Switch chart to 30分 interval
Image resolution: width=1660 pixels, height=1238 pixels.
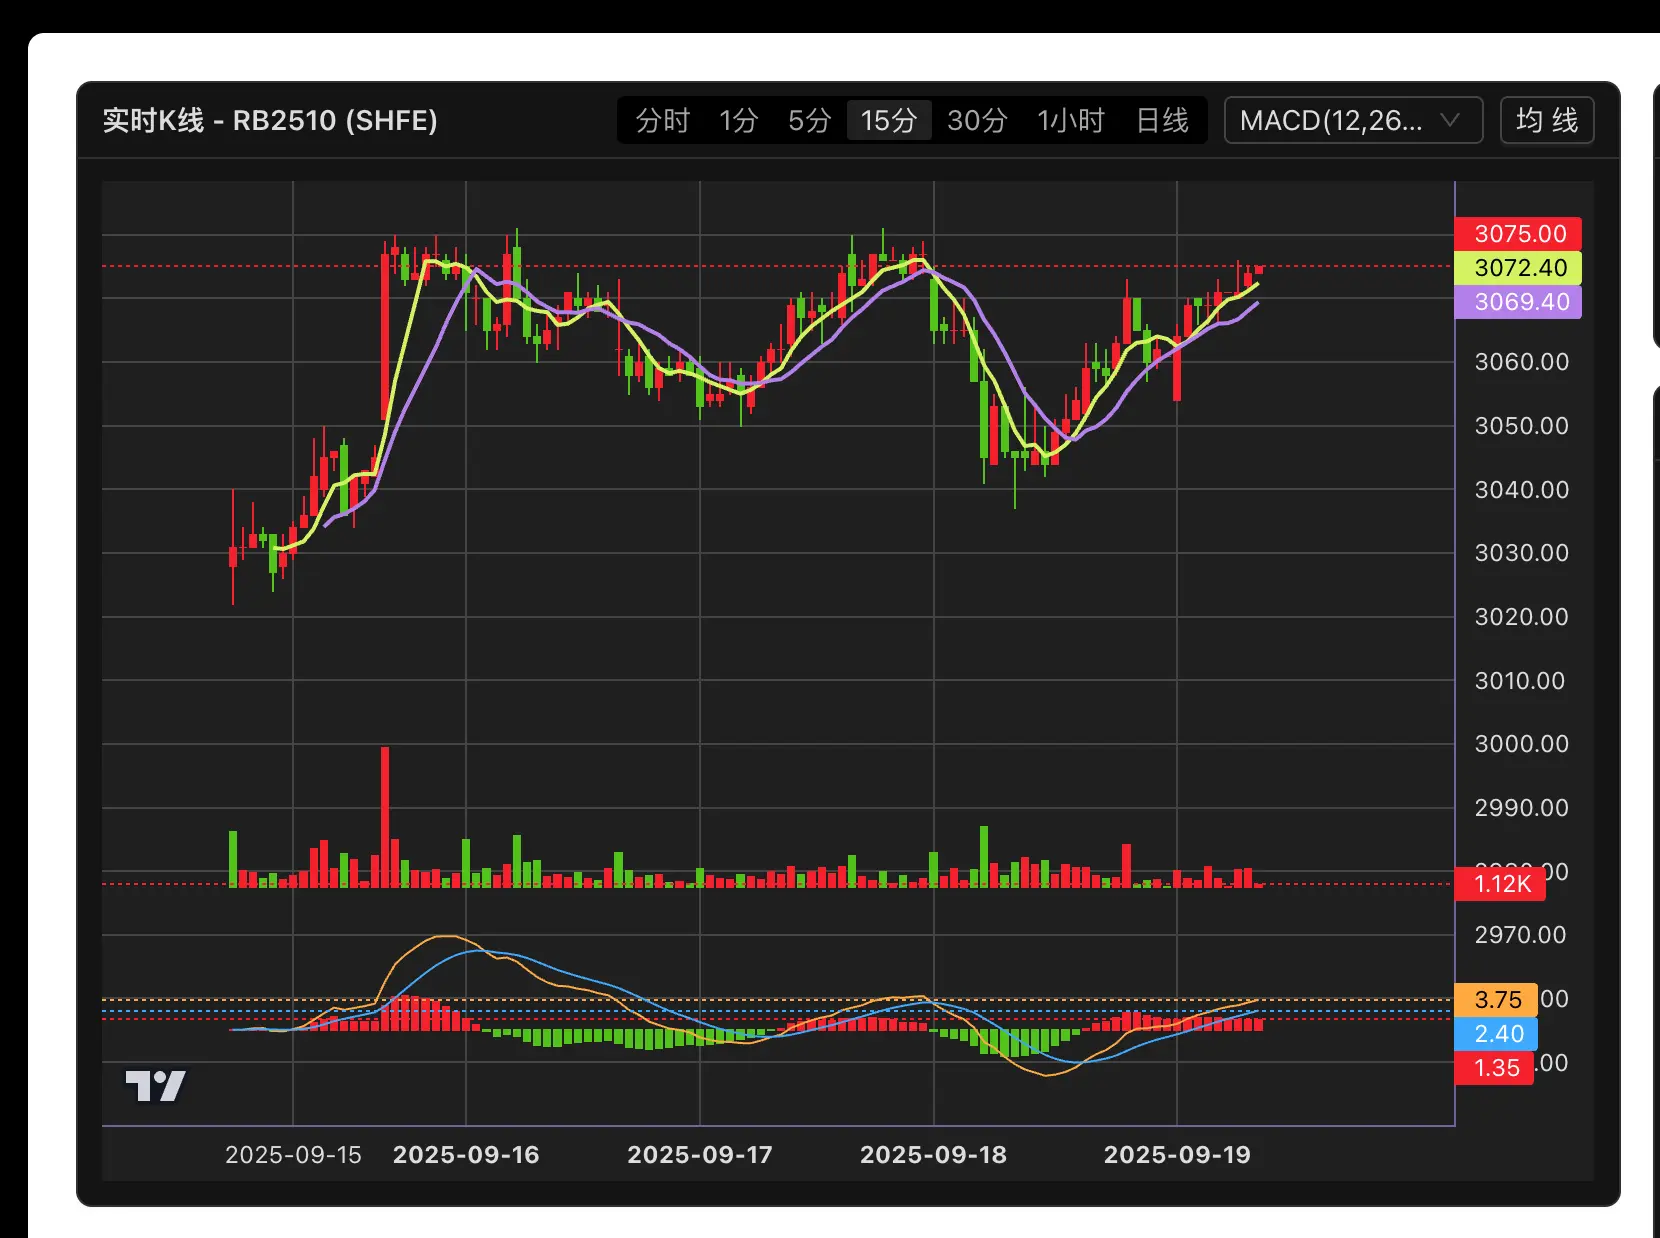(x=976, y=121)
